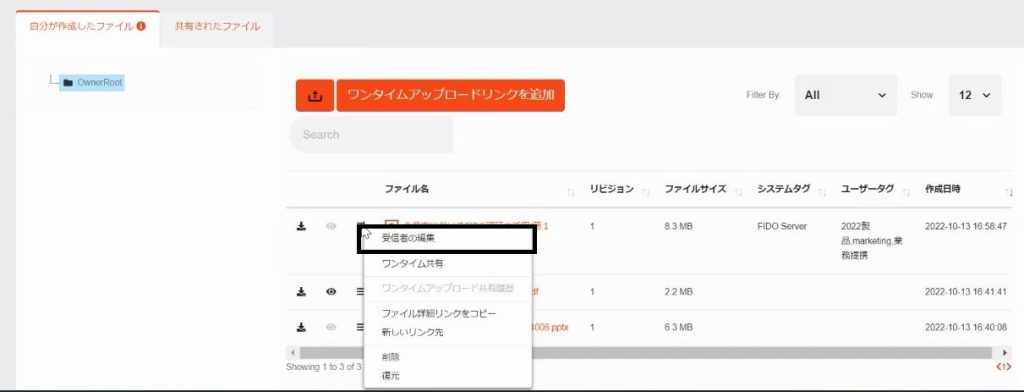
Task: Download the 8.3 MB file
Action: point(301,226)
